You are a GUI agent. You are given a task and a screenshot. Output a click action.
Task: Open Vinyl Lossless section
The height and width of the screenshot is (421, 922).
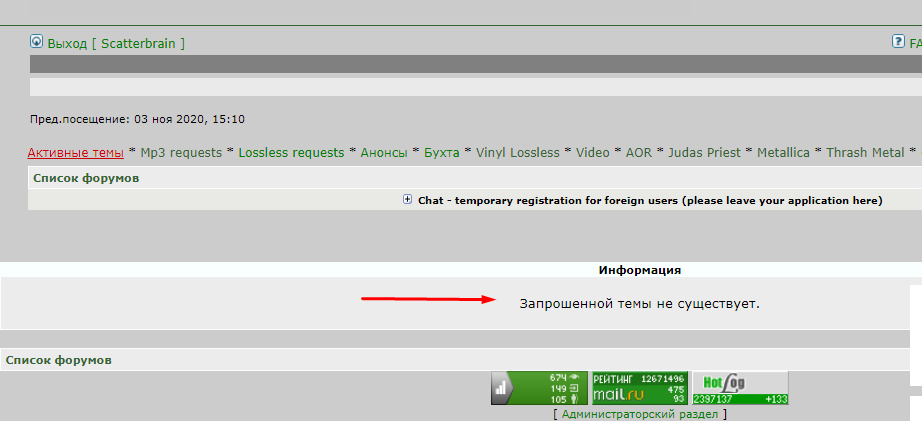tap(517, 153)
